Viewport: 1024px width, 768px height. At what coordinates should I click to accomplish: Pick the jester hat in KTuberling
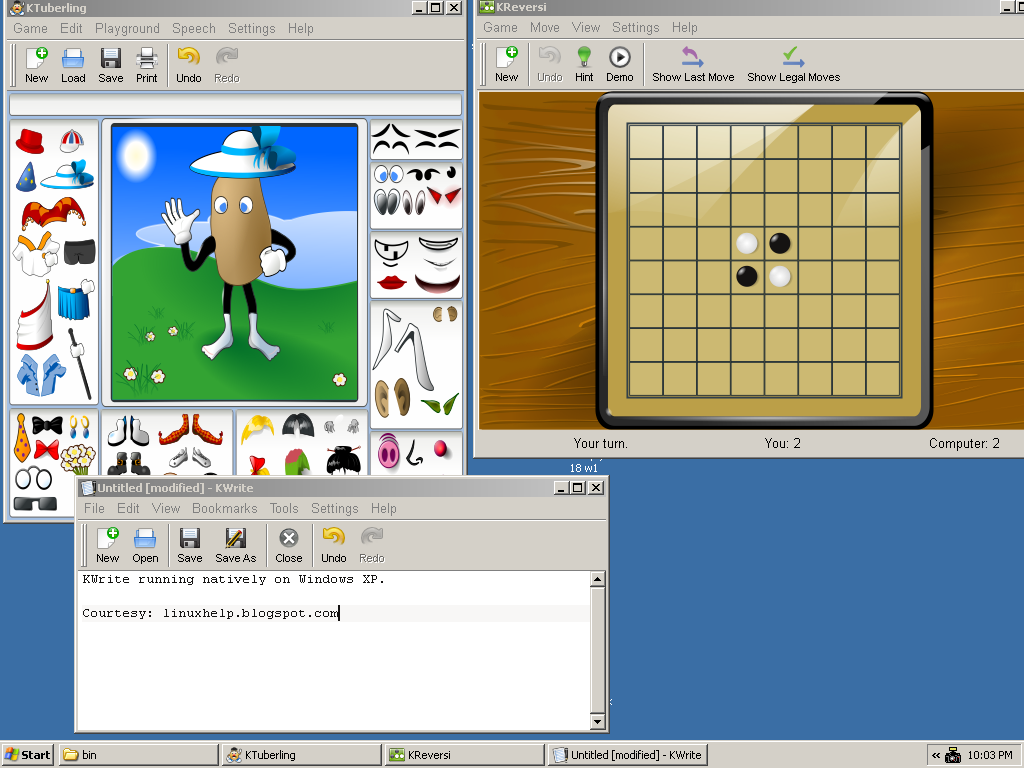tap(54, 213)
